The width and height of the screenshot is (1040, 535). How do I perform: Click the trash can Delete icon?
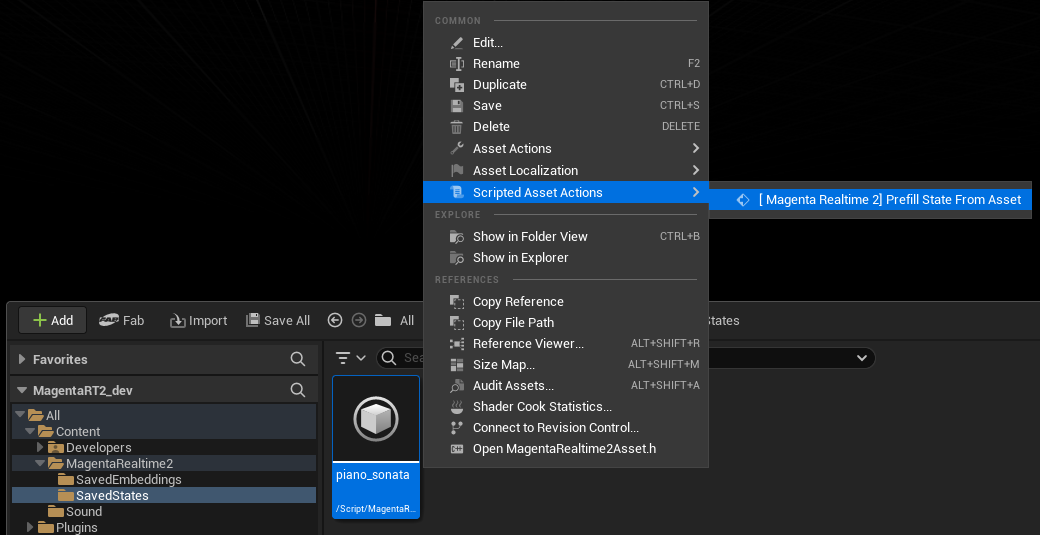[456, 127]
